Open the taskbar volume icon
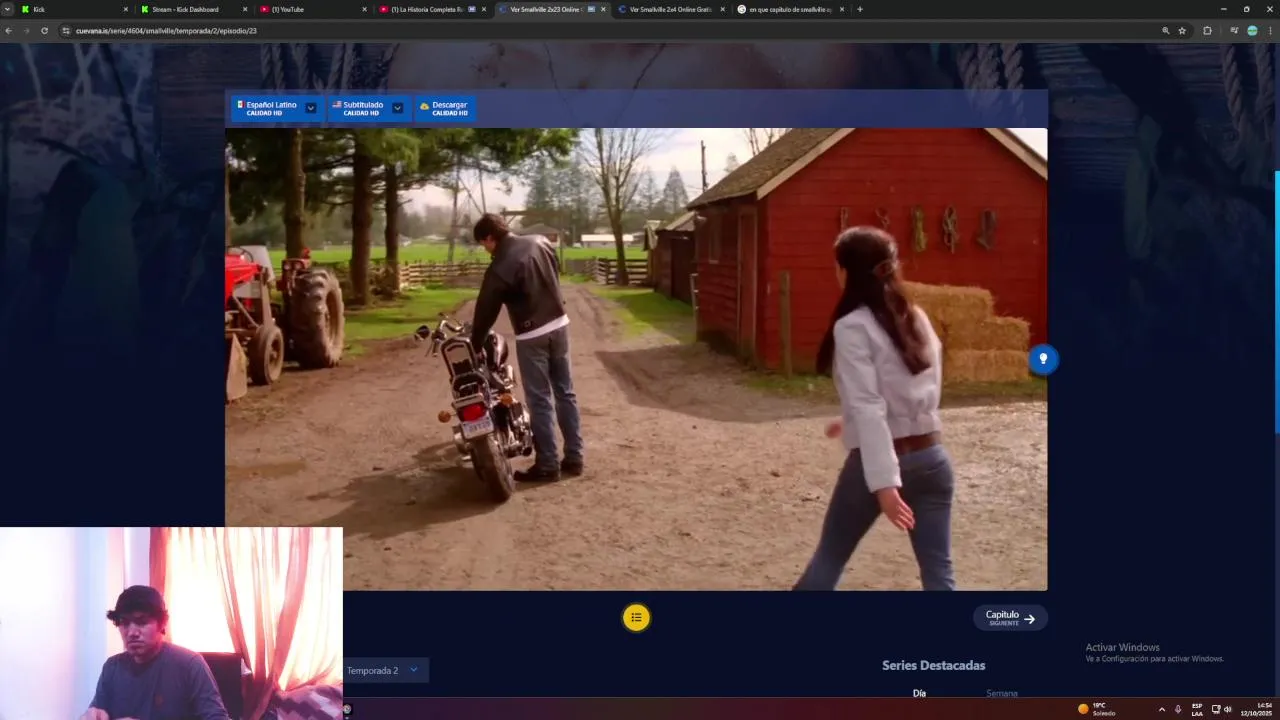Image resolution: width=1280 pixels, height=720 pixels. (1227, 709)
